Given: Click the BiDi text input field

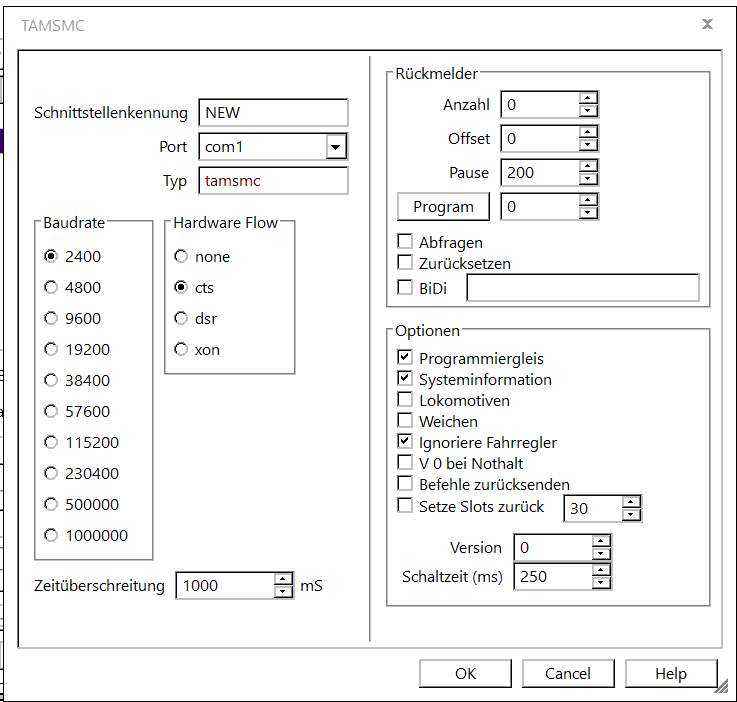Looking at the screenshot, I should click(x=582, y=289).
